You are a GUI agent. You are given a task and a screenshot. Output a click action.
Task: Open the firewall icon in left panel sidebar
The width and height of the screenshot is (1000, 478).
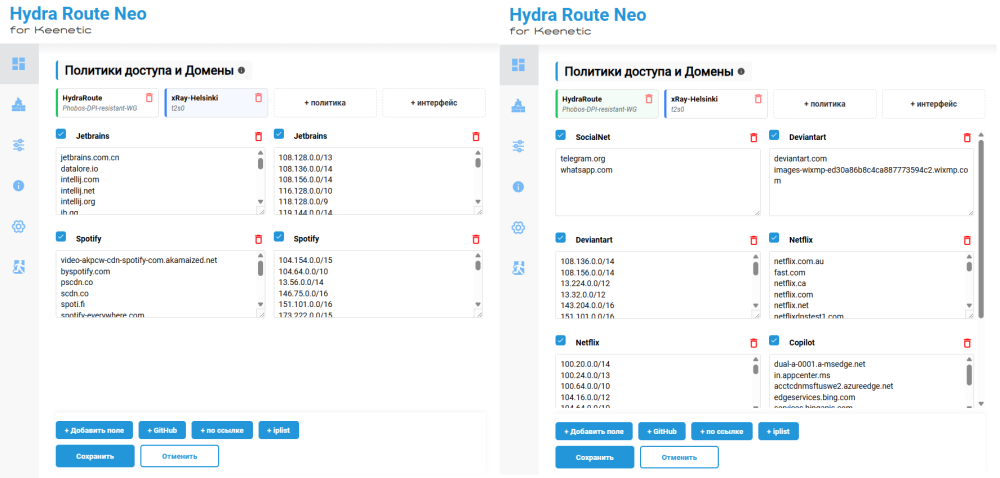18,105
